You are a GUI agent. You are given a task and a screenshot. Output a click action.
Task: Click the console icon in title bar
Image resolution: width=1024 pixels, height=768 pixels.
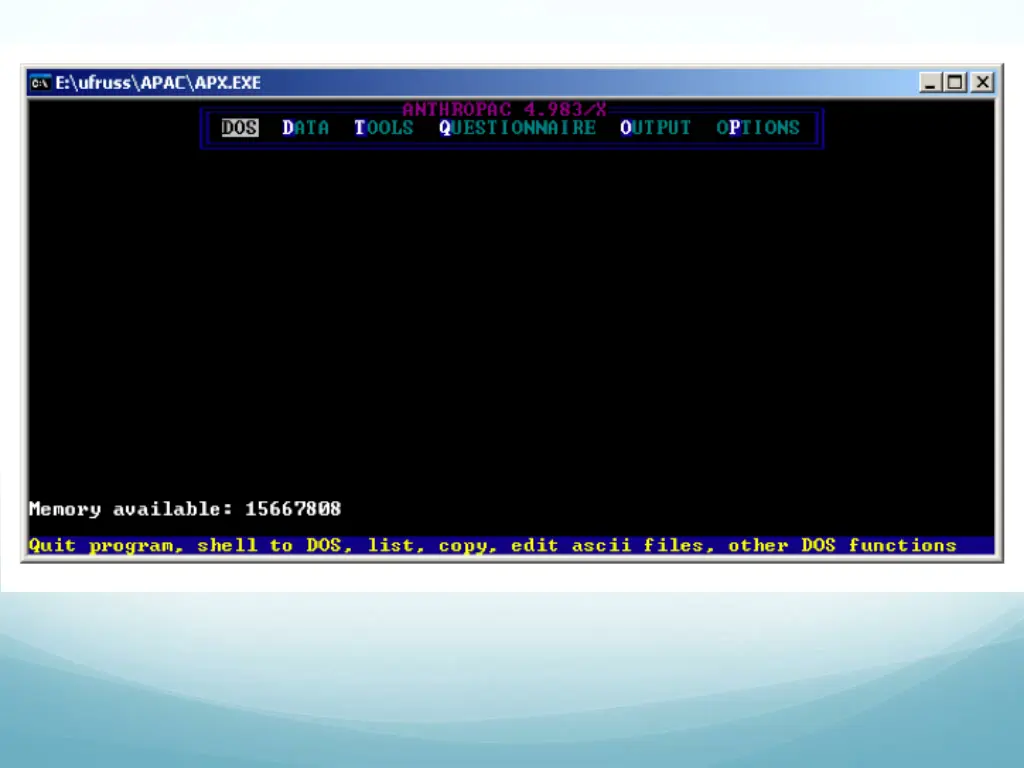[x=40, y=83]
